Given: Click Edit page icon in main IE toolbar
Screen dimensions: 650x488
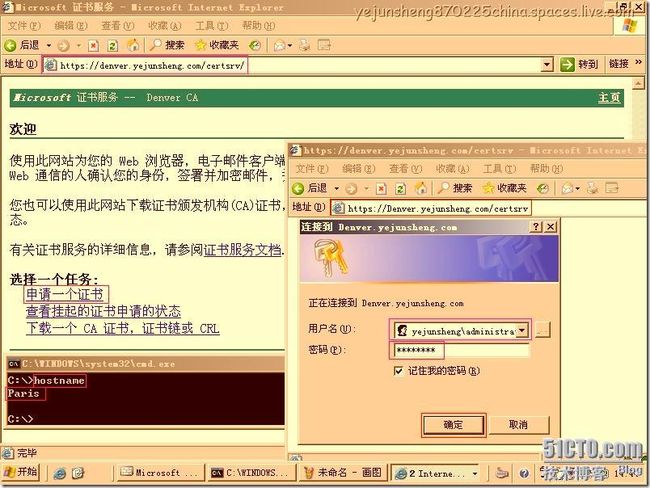Looking at the screenshot, I should 324,45.
